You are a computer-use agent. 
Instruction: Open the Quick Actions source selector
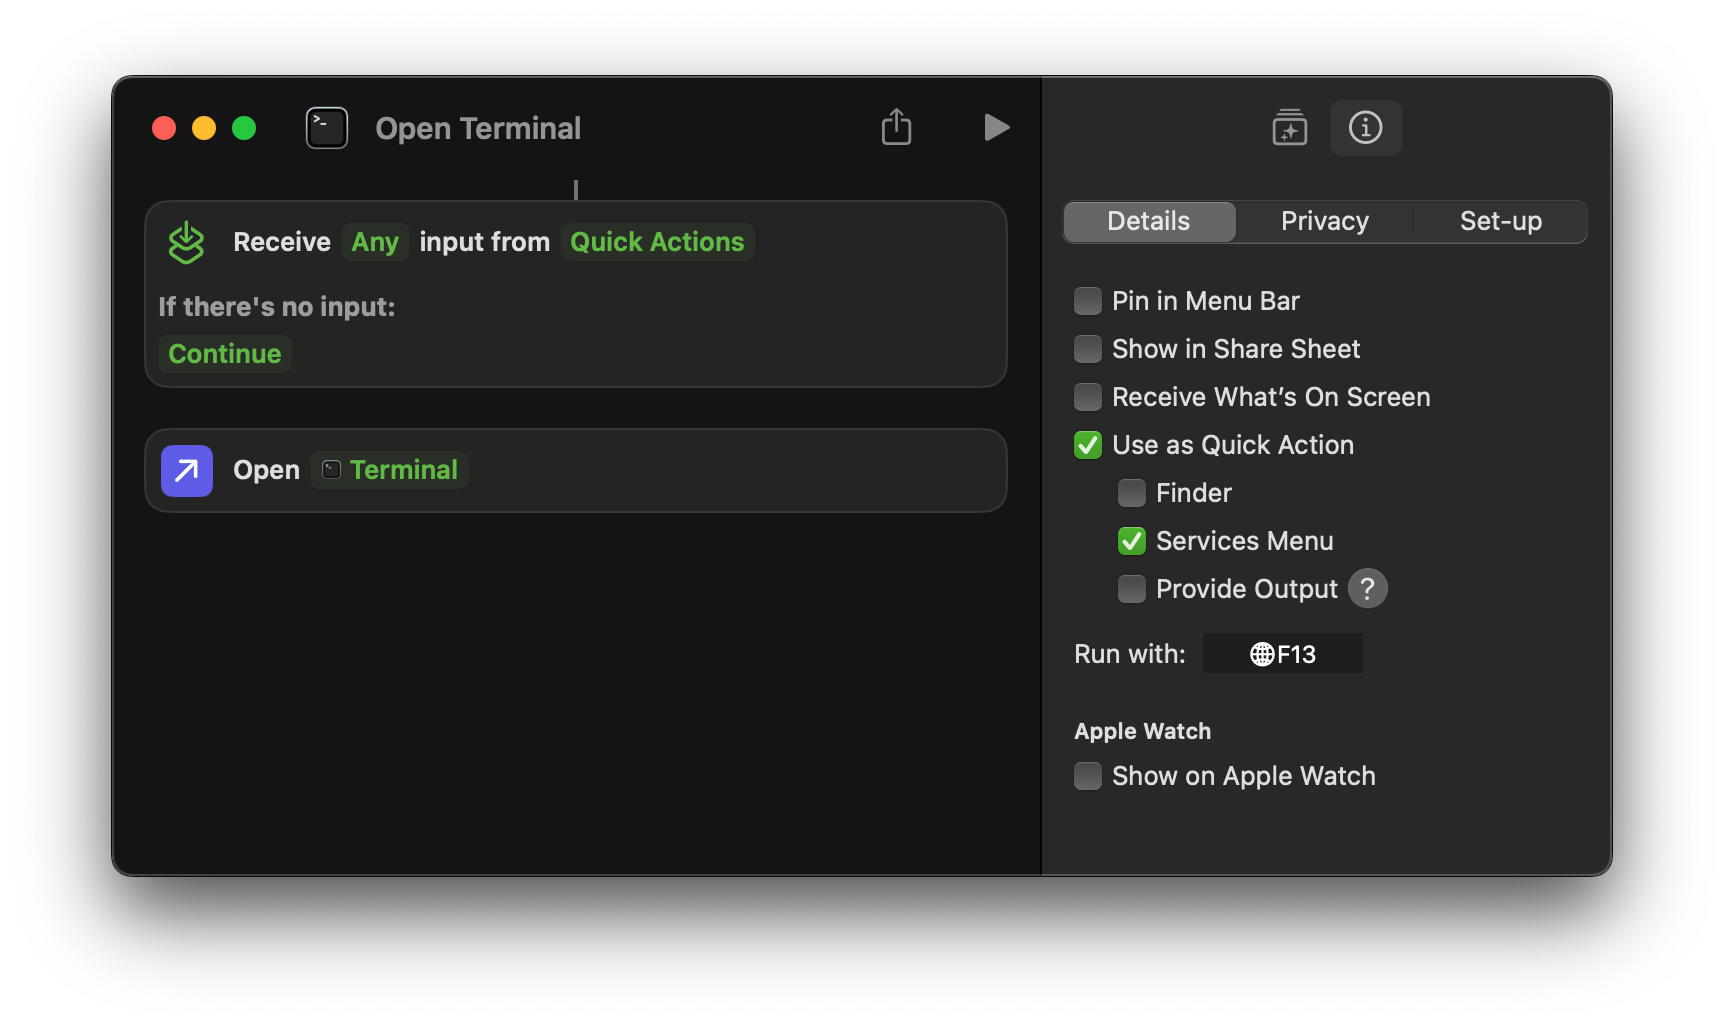656,241
